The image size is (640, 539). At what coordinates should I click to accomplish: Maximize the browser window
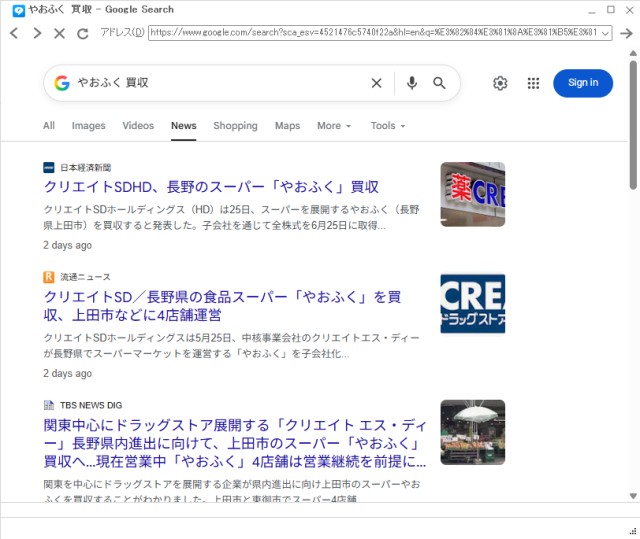pyautogui.click(x=611, y=10)
